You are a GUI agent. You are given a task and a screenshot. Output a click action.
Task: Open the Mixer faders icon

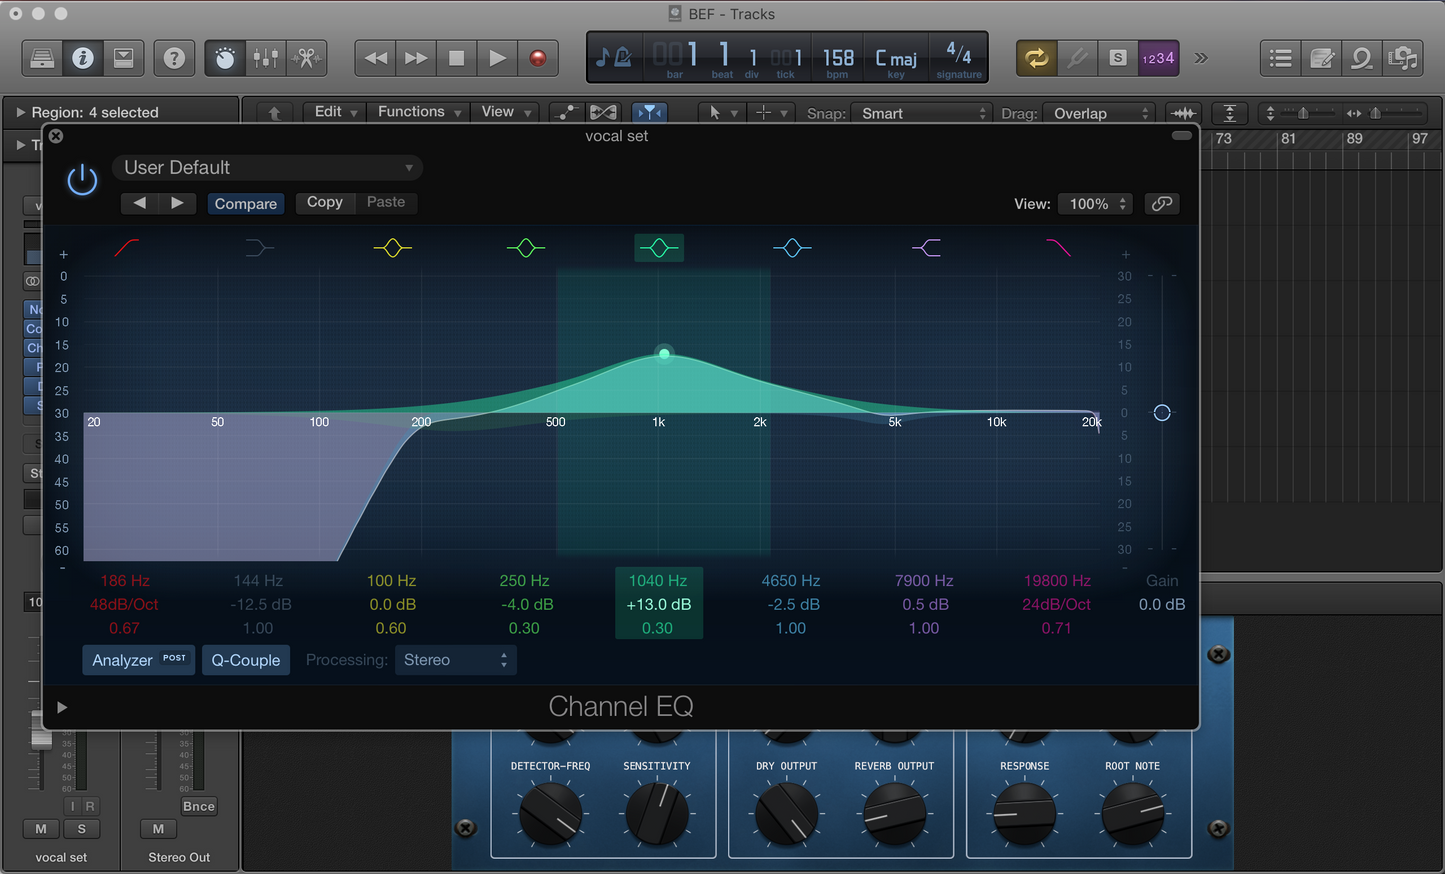[266, 57]
